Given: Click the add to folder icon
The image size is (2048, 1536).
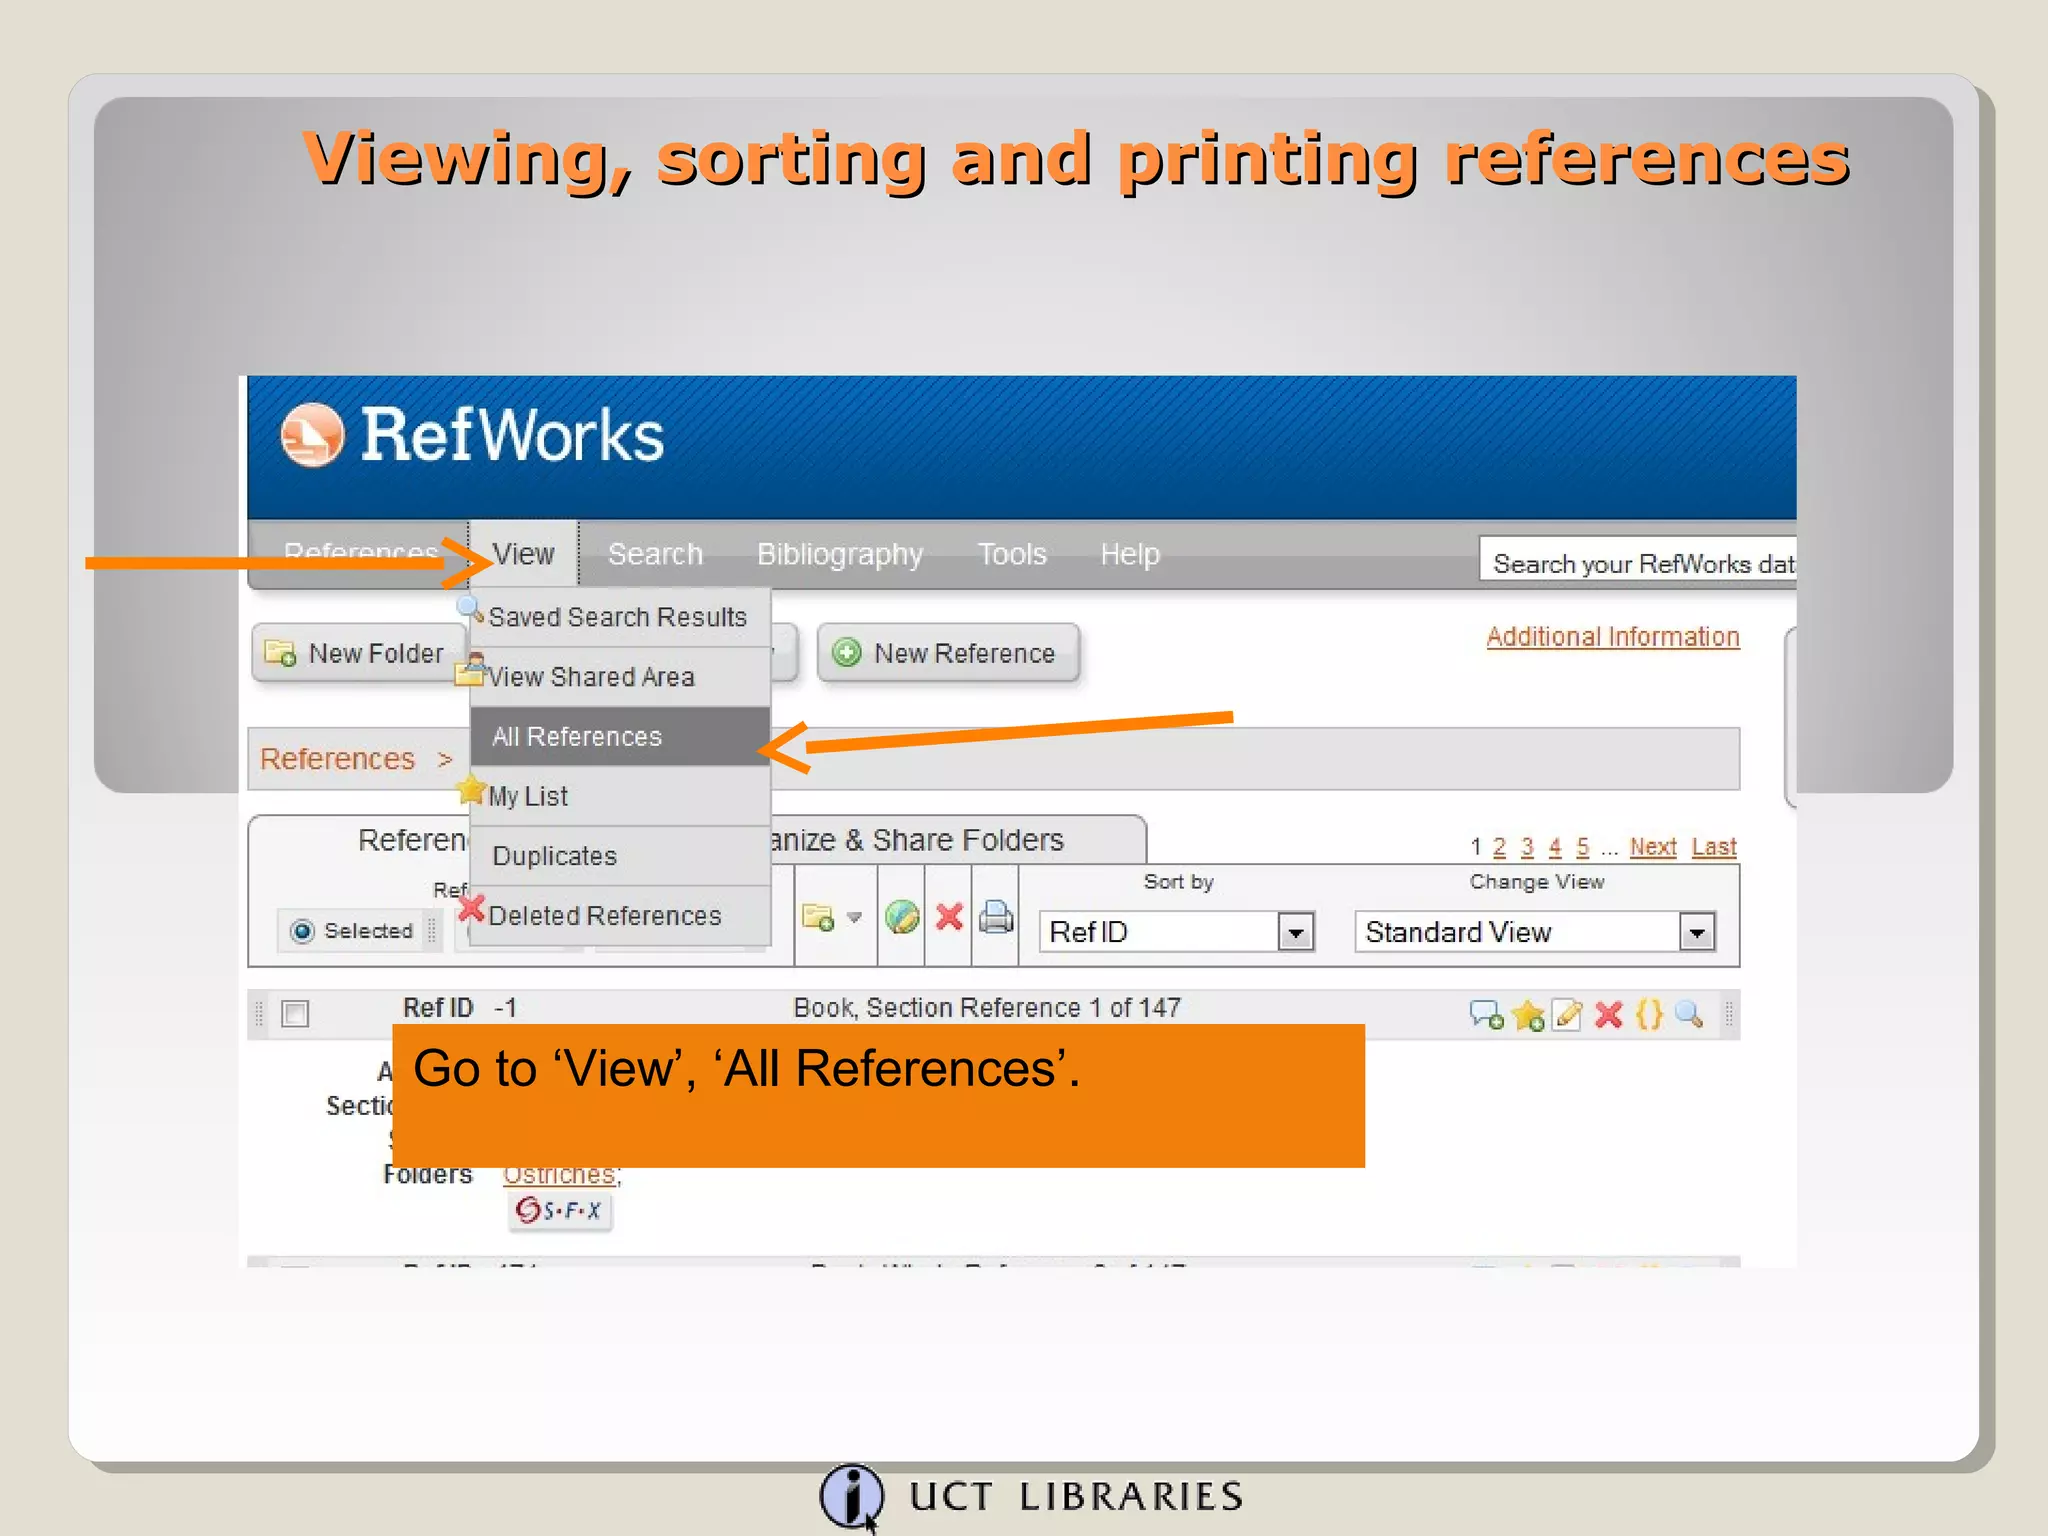Looking at the screenshot, I should 818,917.
